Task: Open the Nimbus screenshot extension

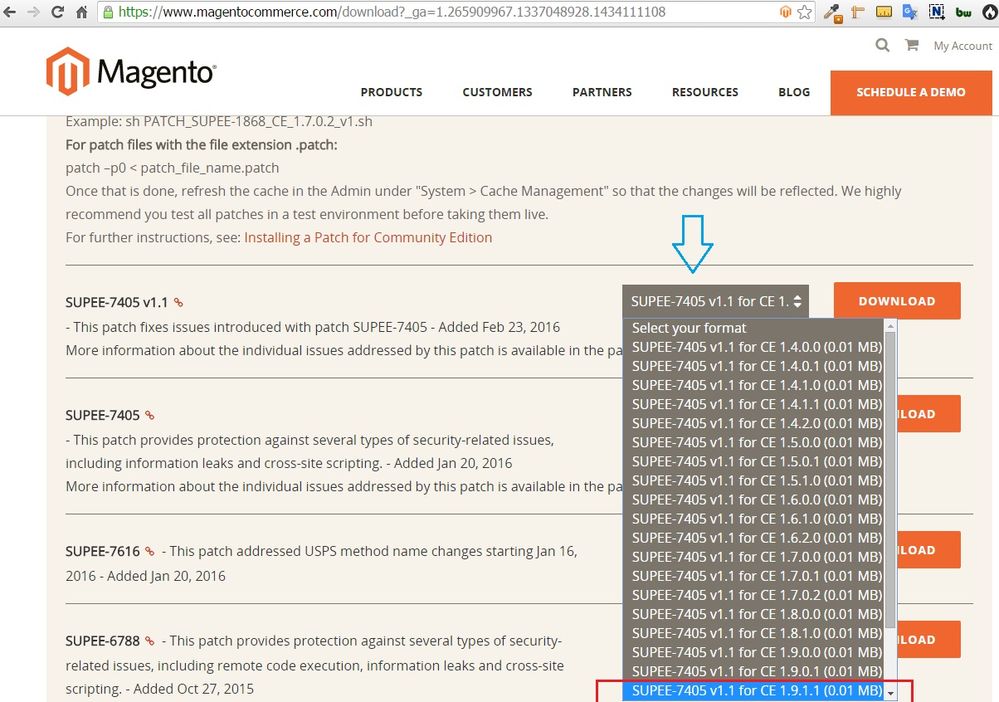Action: 937,11
